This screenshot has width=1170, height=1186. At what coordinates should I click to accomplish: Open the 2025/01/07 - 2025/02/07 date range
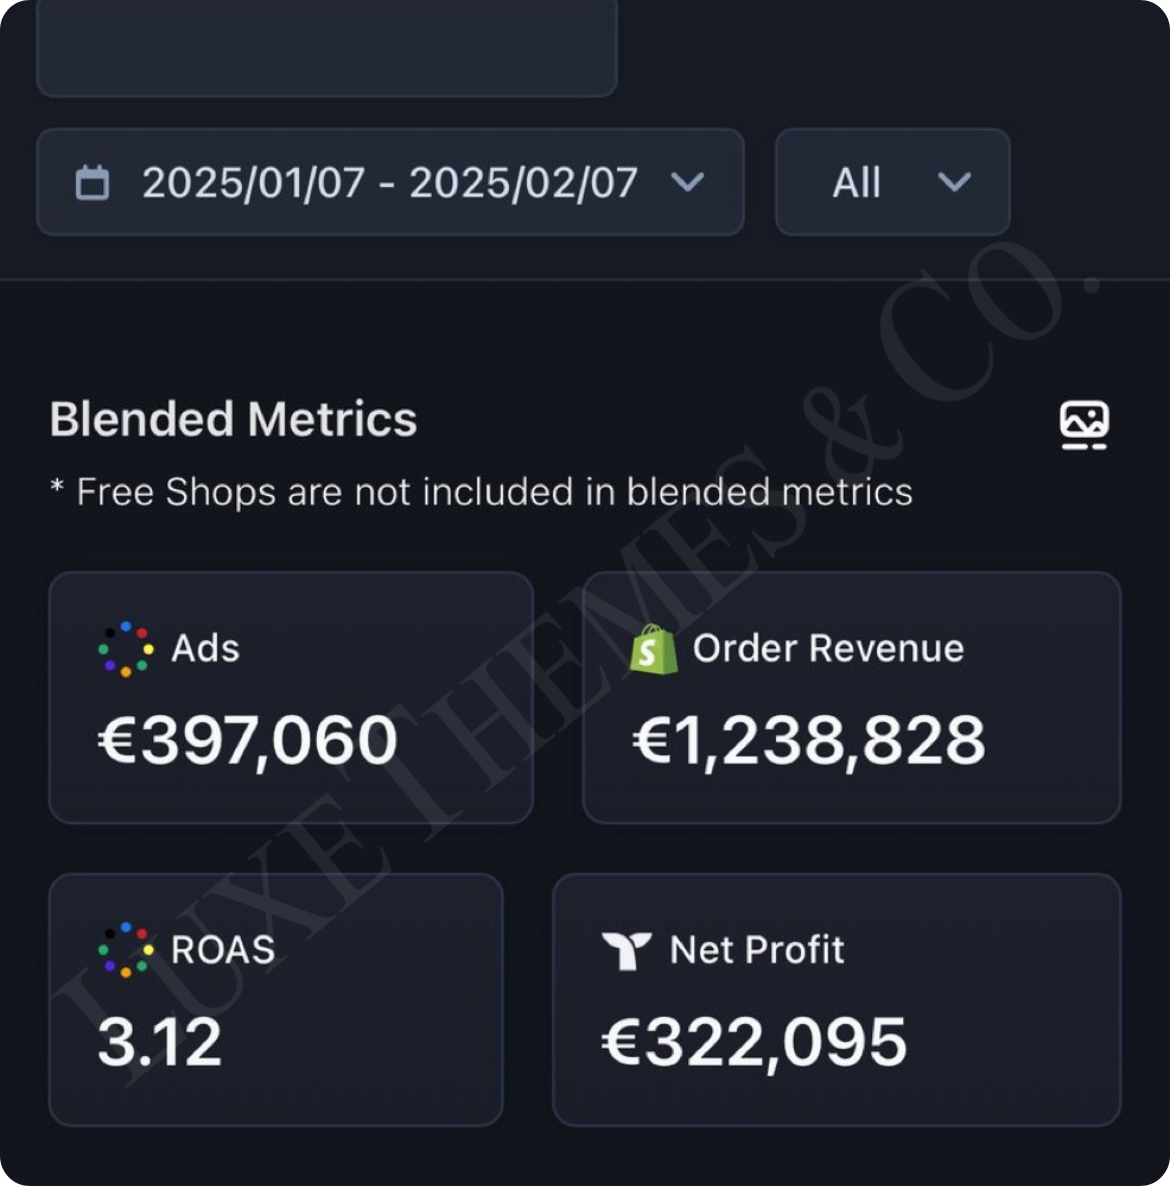[x=389, y=183]
